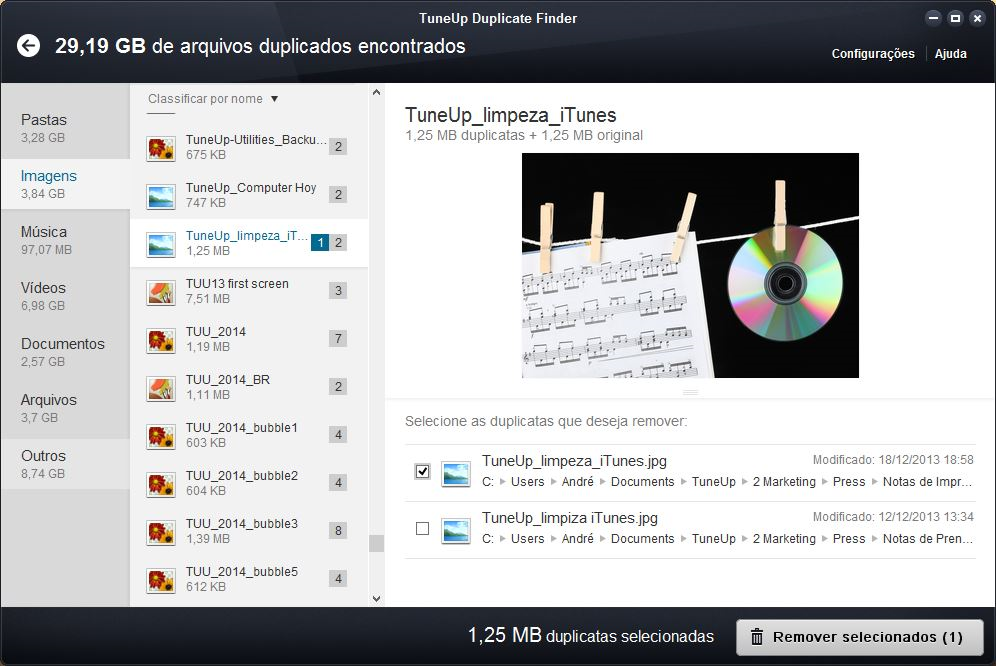Click the file list scrollbar thumb
Viewport: 996px width, 666px height.
(x=377, y=543)
